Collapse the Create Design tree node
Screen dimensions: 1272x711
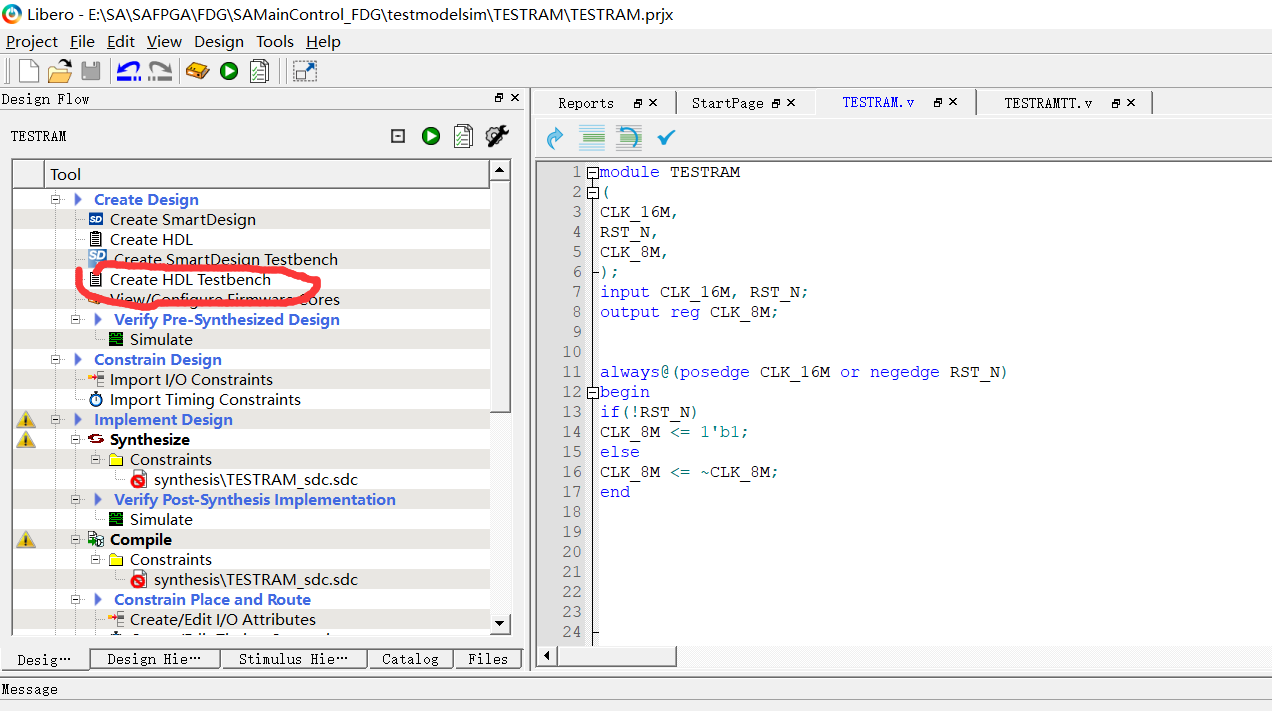(56, 199)
